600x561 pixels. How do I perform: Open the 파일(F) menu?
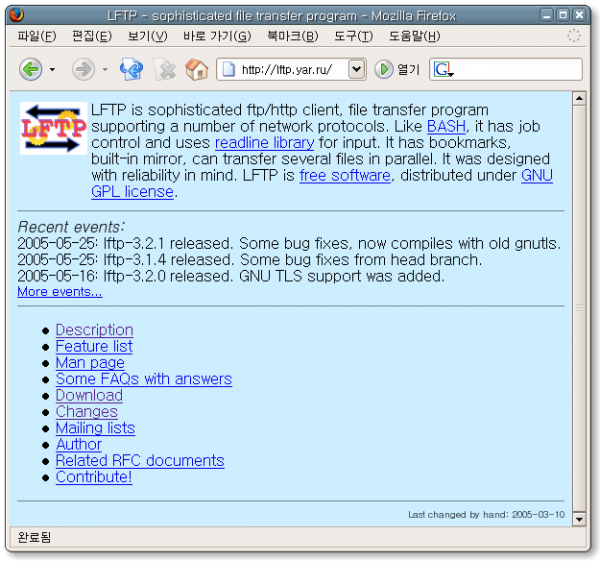coord(37,36)
